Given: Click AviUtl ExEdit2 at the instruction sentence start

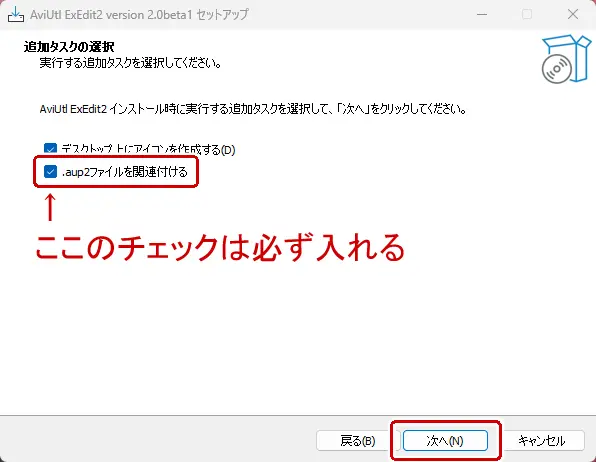Looking at the screenshot, I should click(x=73, y=109).
